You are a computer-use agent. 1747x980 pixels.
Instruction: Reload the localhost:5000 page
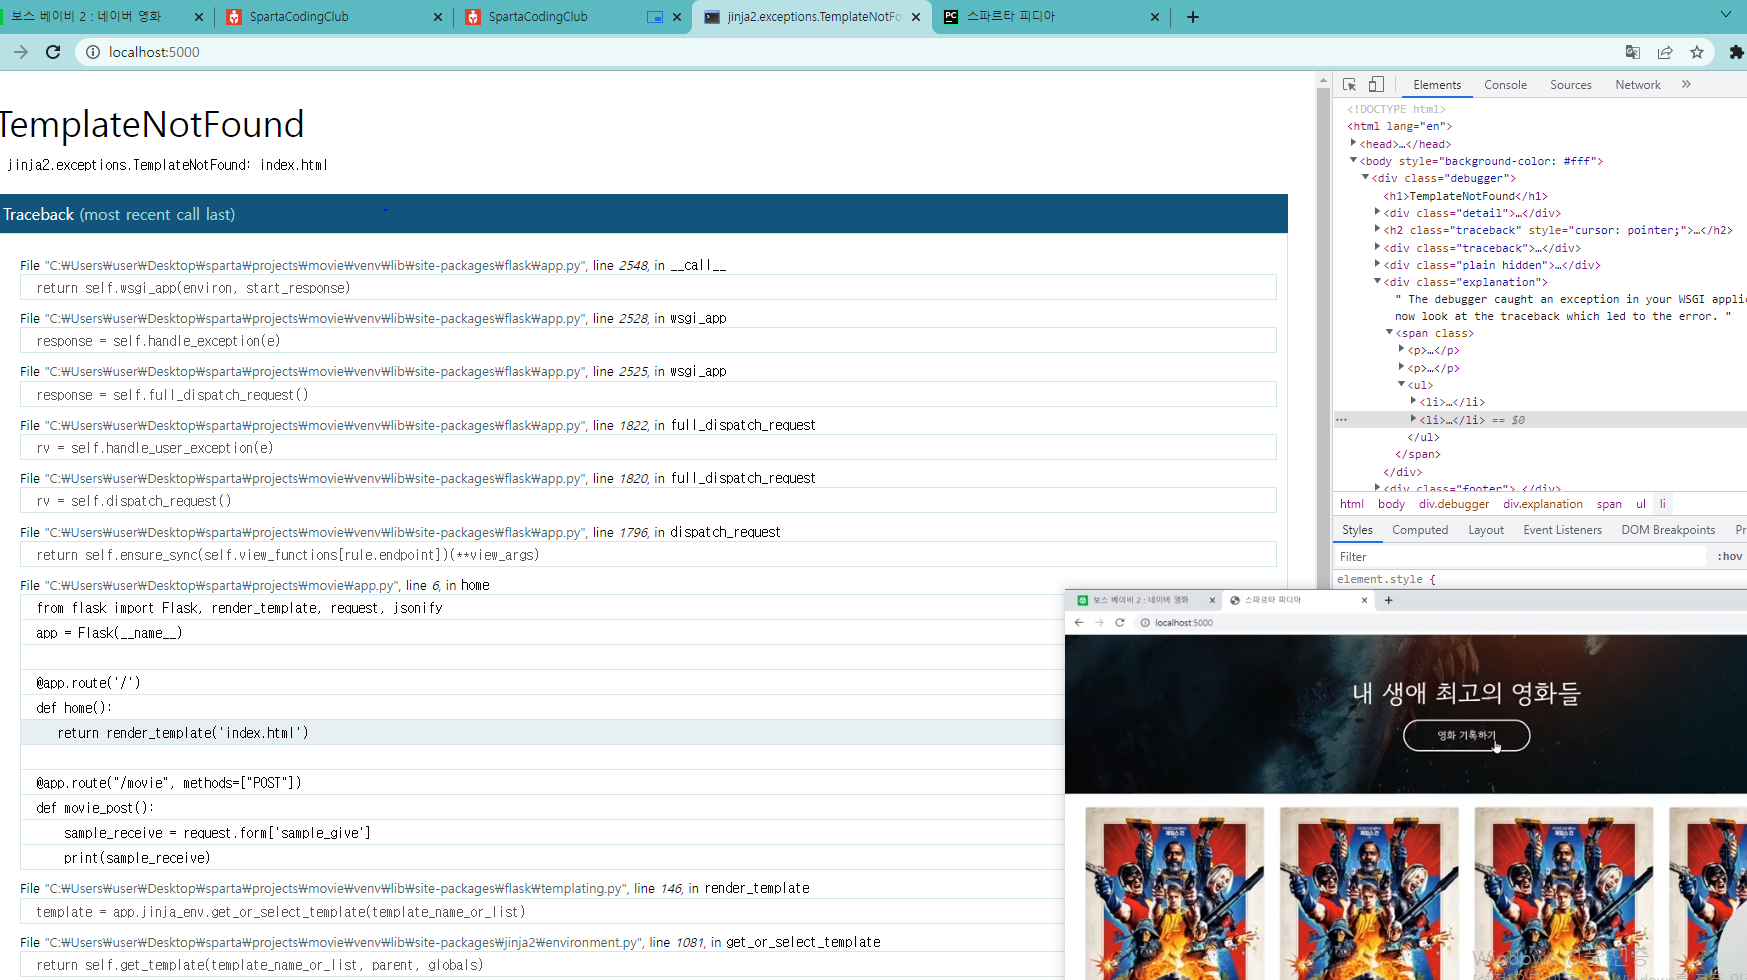[x=53, y=52]
